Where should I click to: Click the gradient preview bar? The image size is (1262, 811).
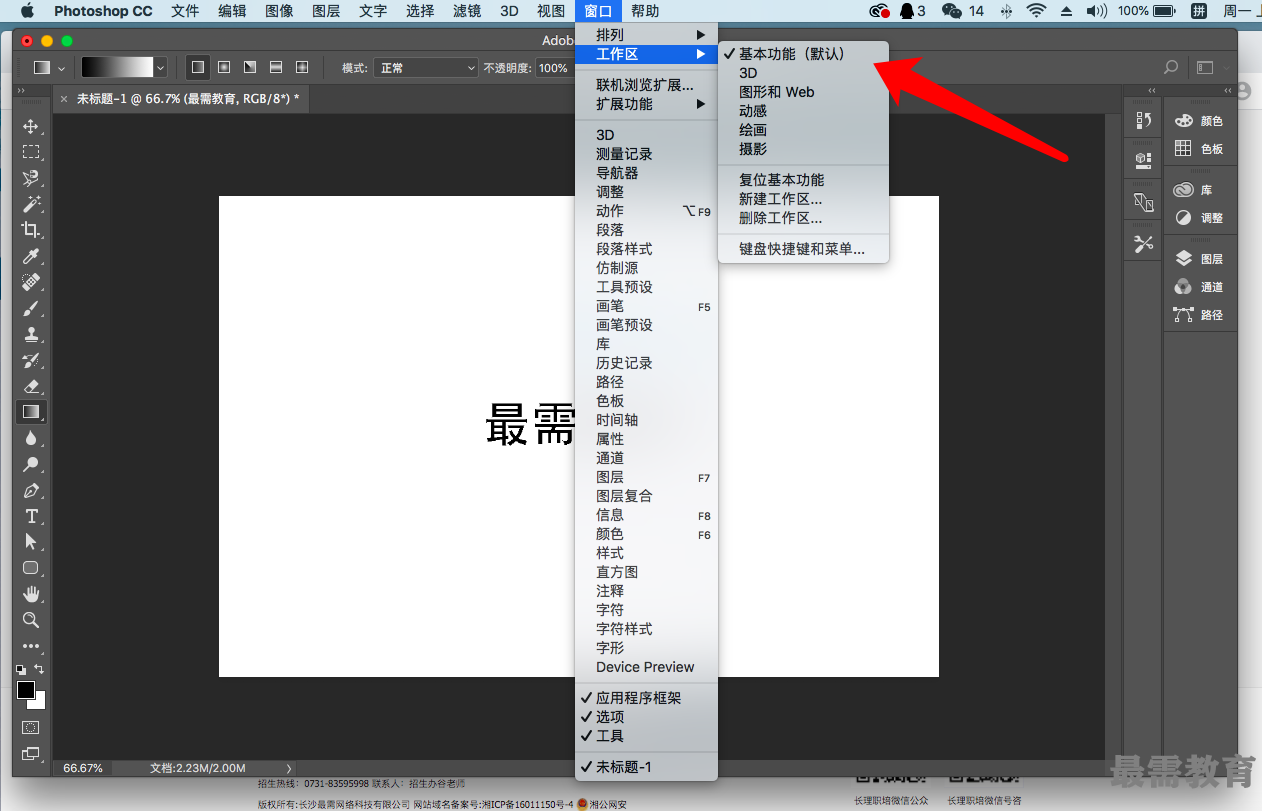(x=117, y=68)
